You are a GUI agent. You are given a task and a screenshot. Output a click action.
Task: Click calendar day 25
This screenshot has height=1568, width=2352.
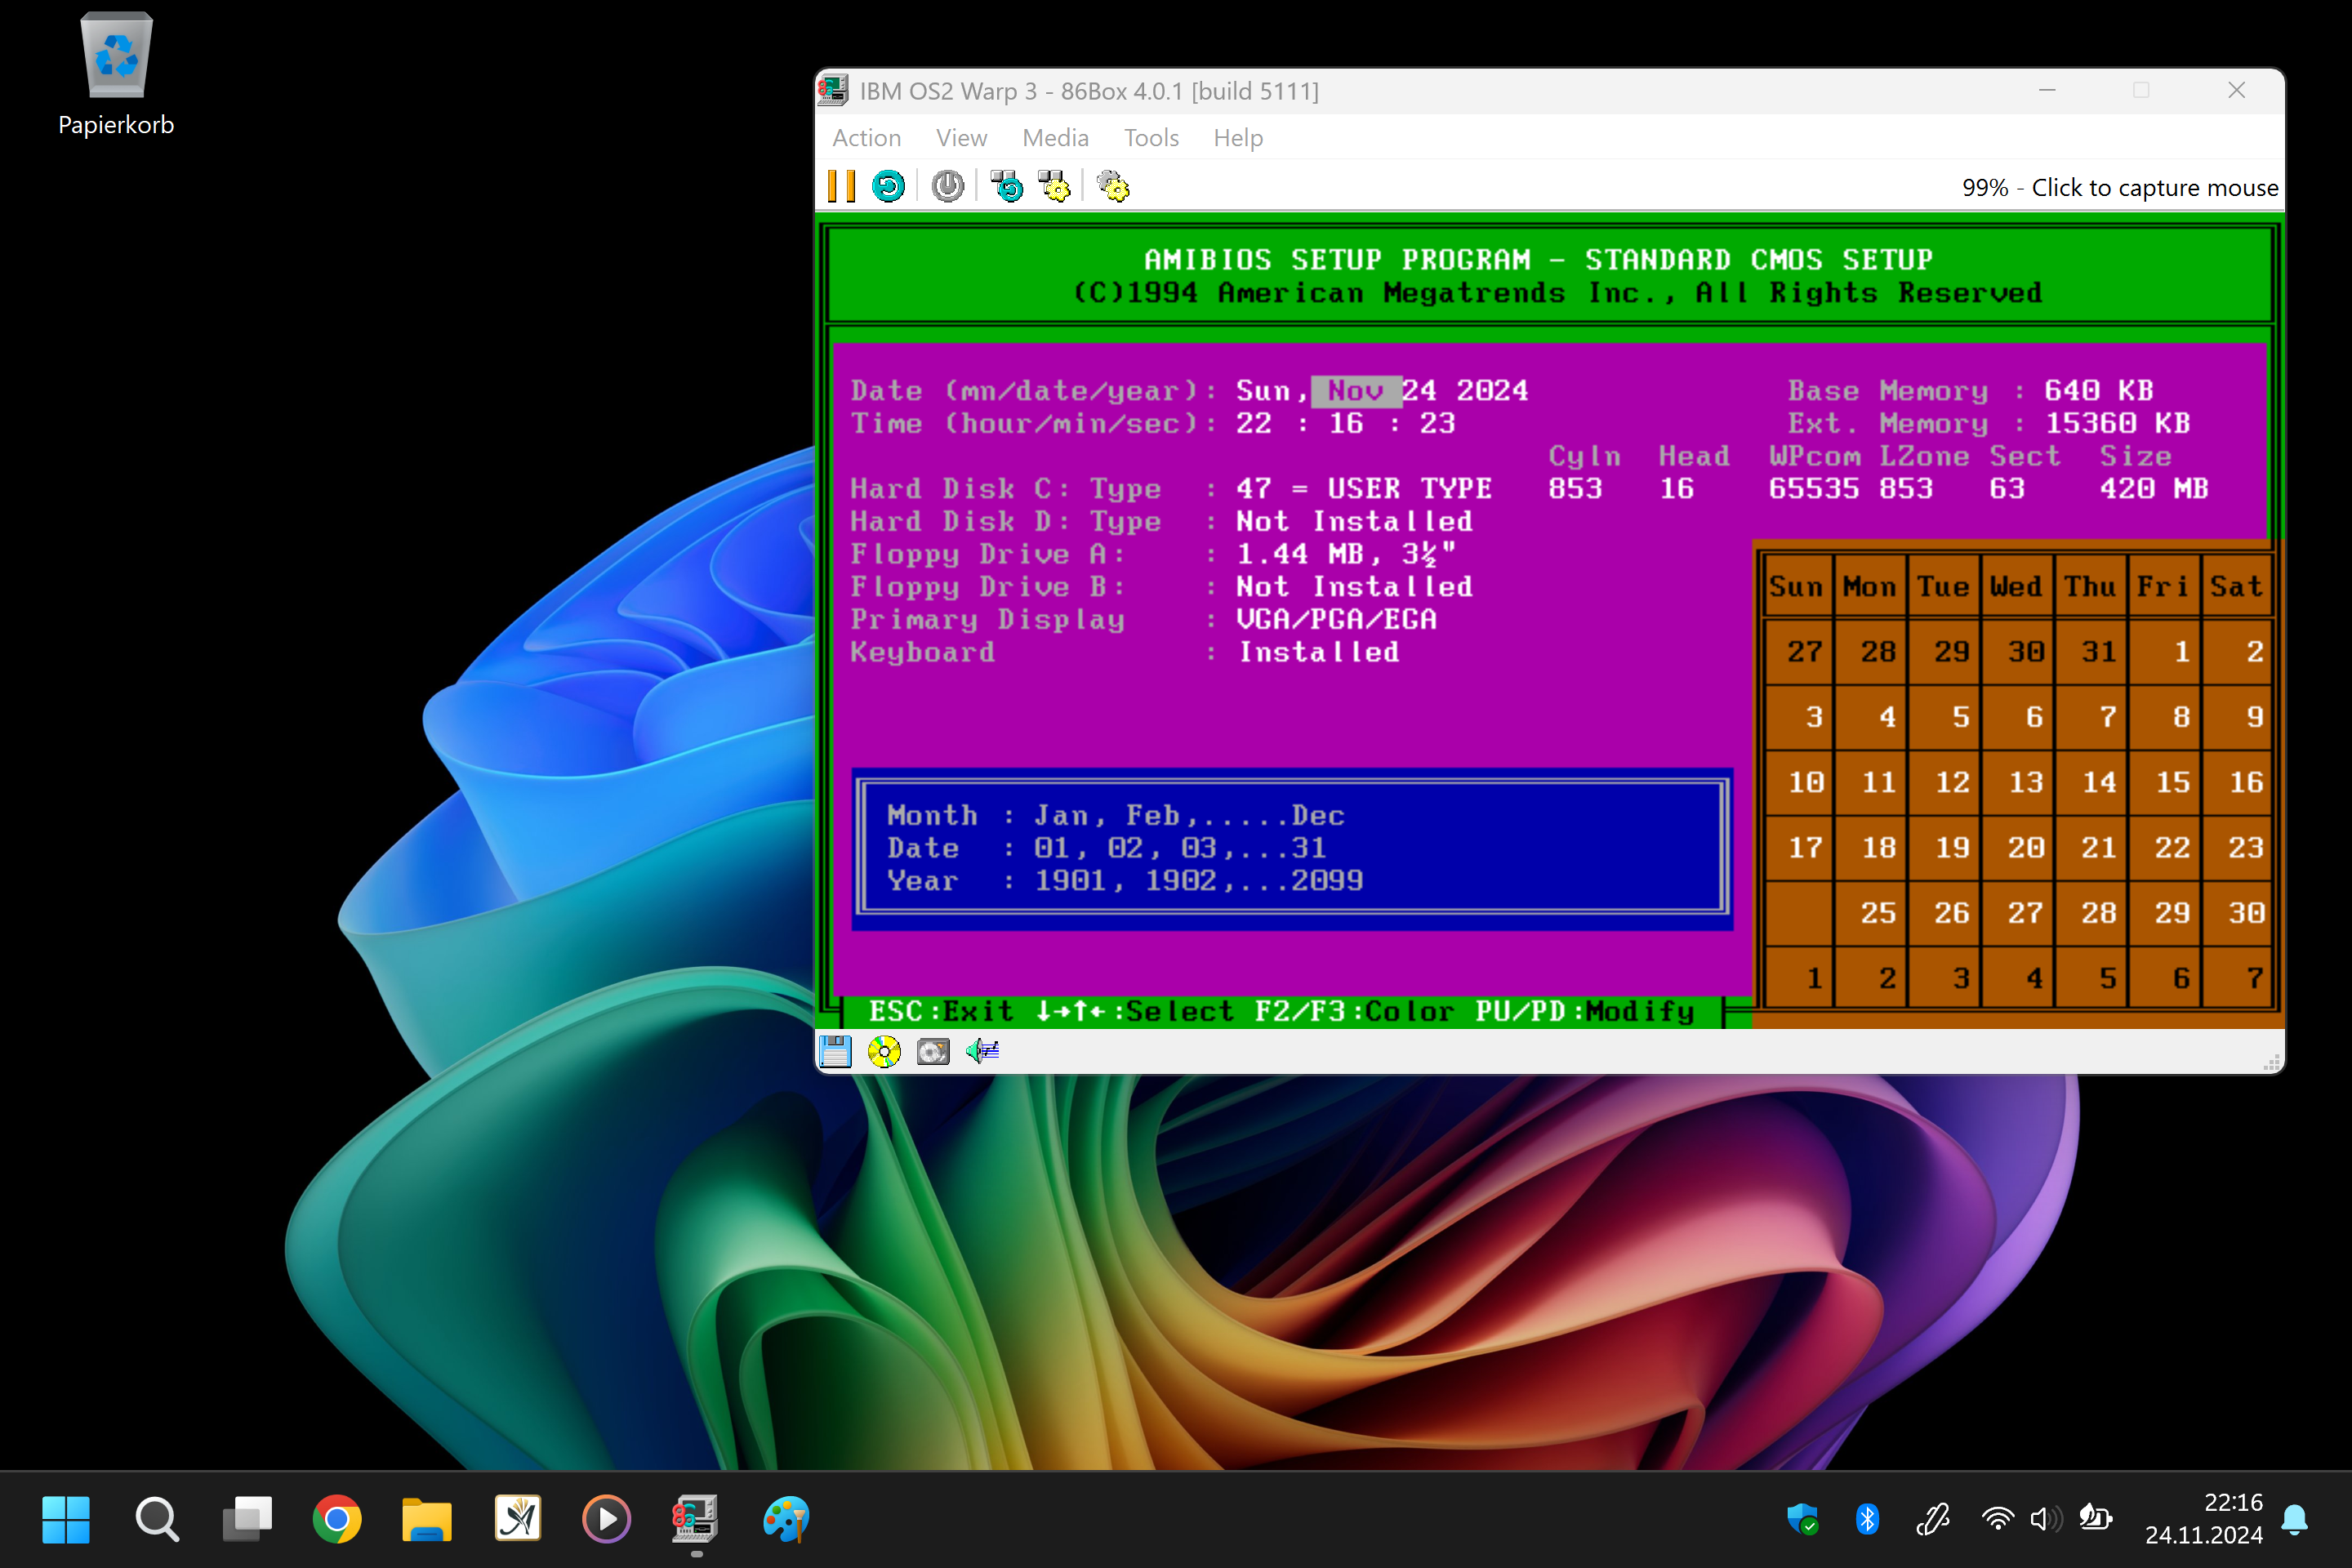(1879, 913)
